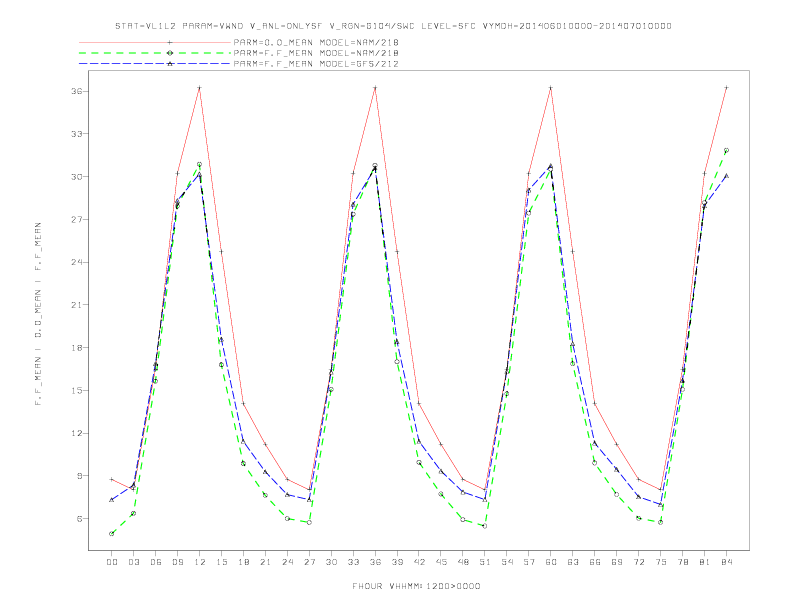Click the x-axis title FHOUR VHHMM:1200>0000
792x612 pixels.
click(x=416, y=586)
